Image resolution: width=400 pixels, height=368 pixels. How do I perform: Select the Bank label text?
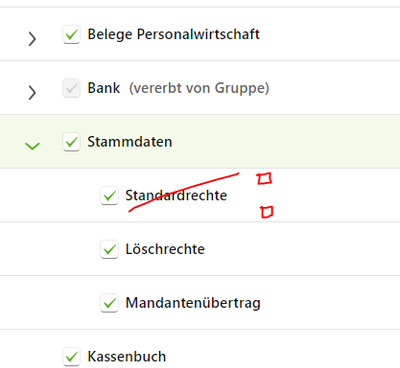pos(104,88)
